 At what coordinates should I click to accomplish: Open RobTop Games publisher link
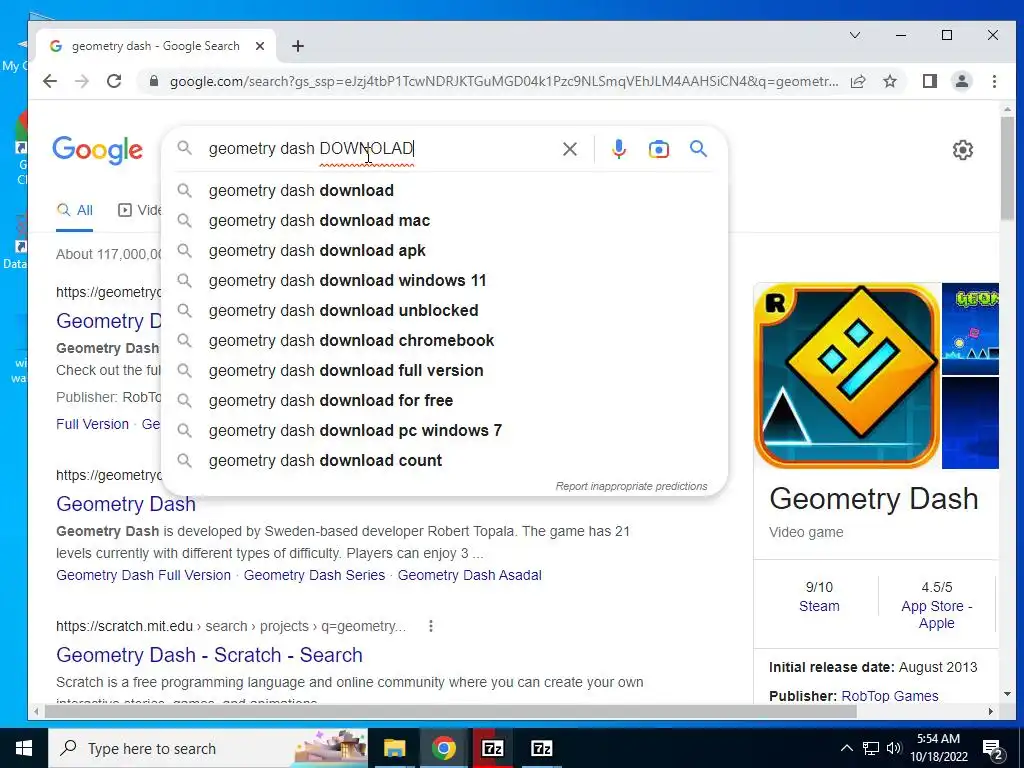coord(889,696)
